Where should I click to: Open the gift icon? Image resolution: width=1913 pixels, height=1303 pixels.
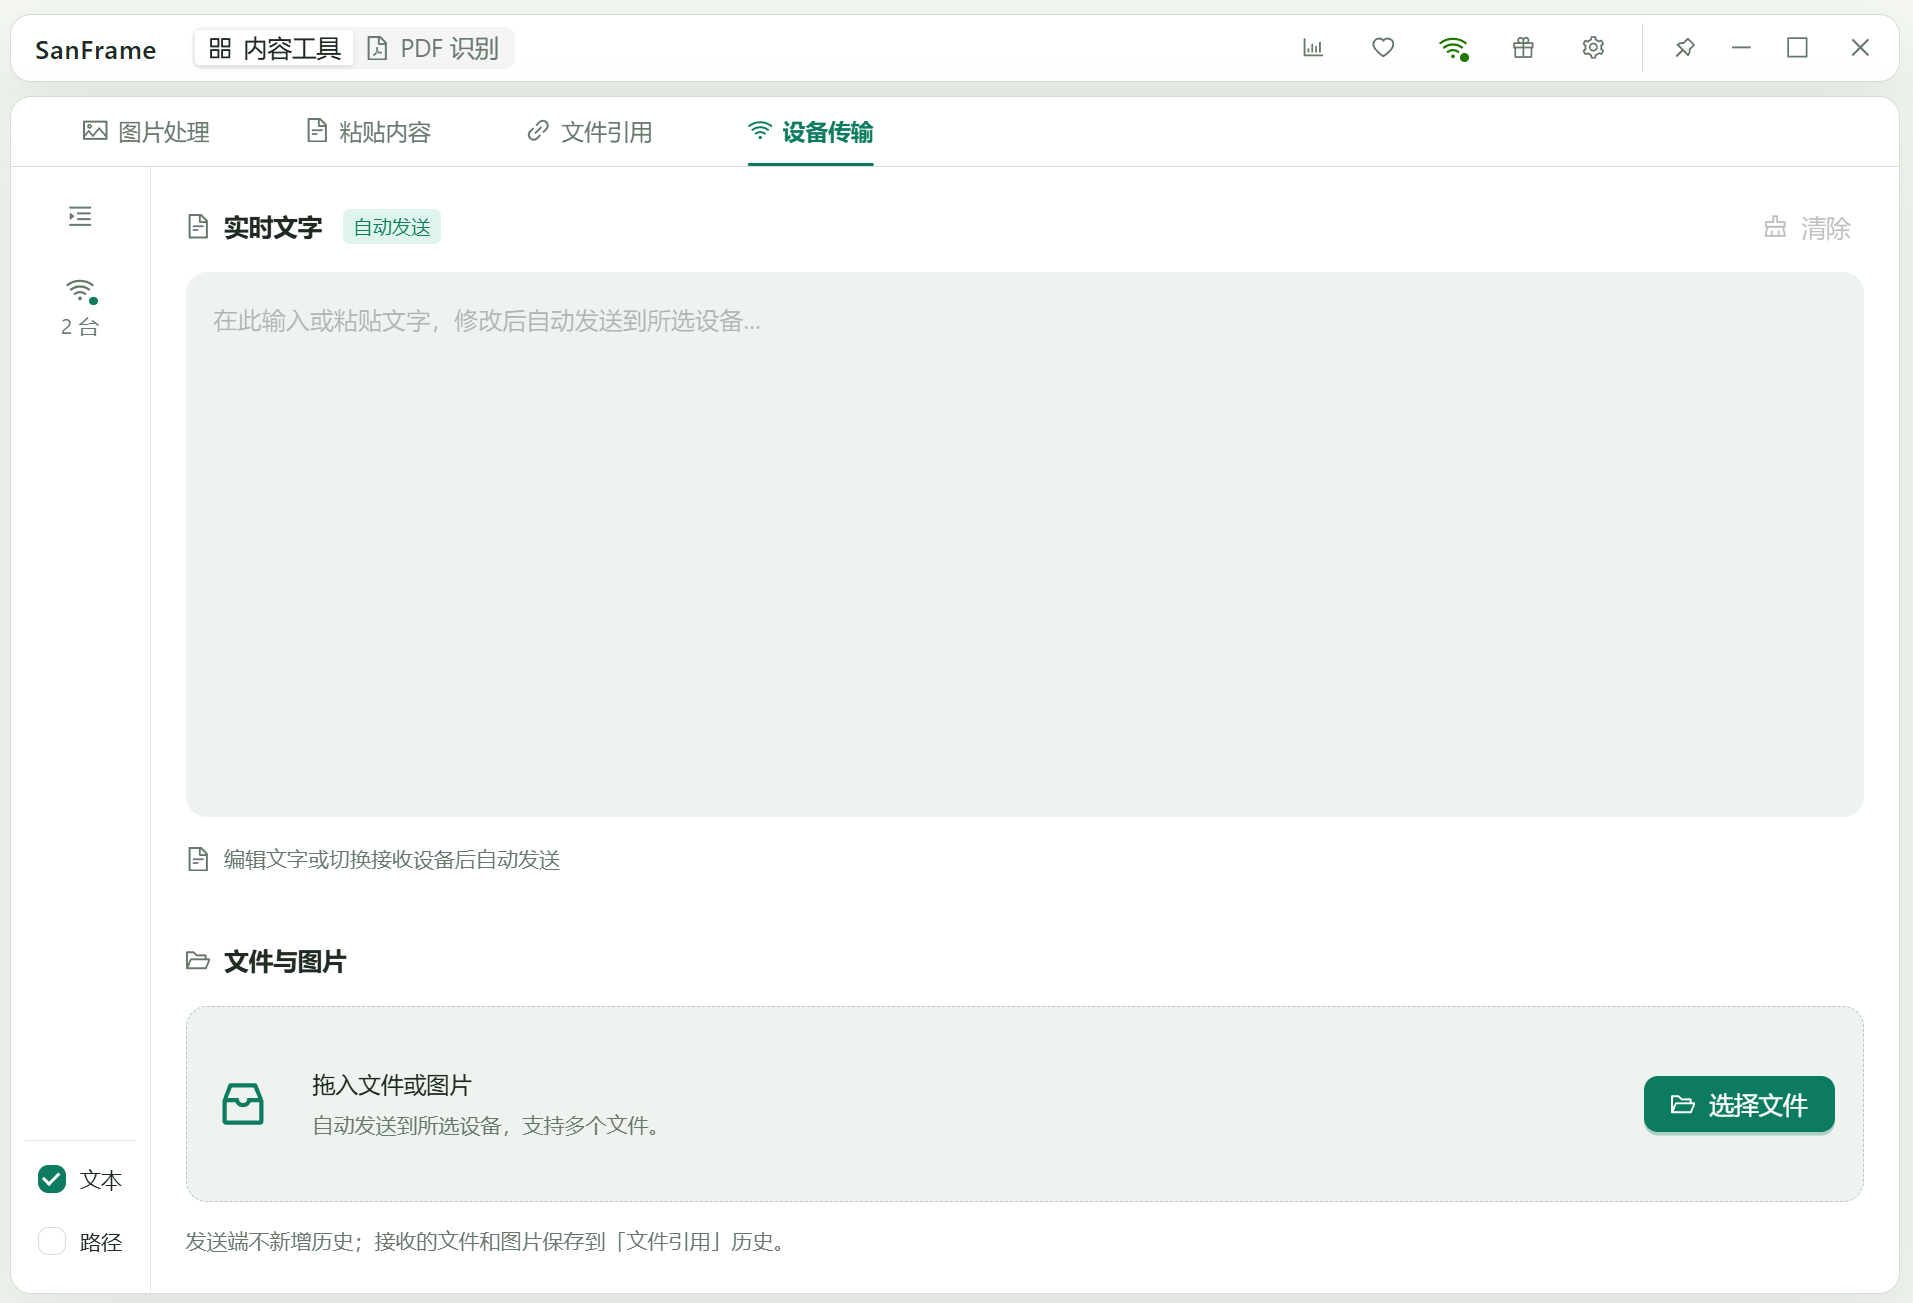point(1523,48)
